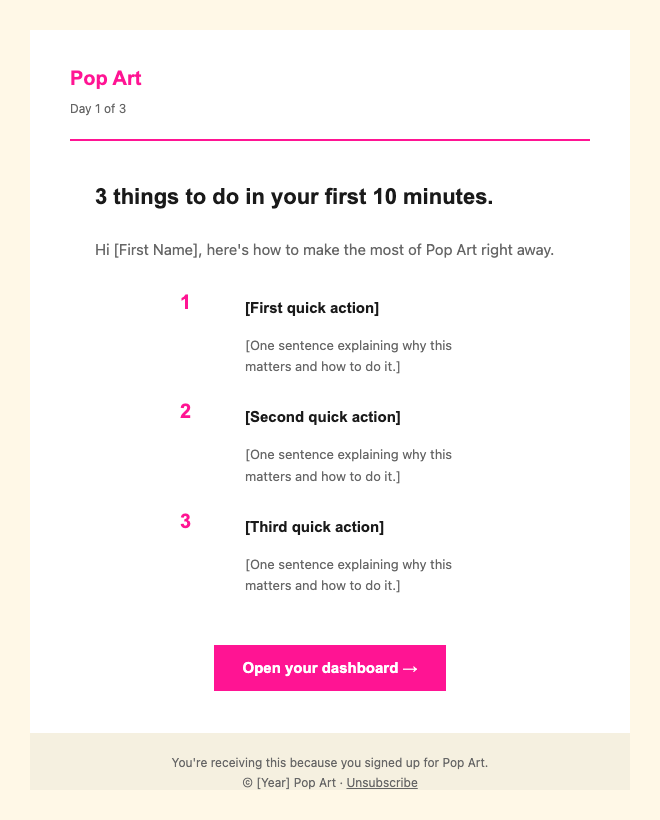Click the [First Name] placeholder in greeting
The width and height of the screenshot is (660, 820).
156,250
